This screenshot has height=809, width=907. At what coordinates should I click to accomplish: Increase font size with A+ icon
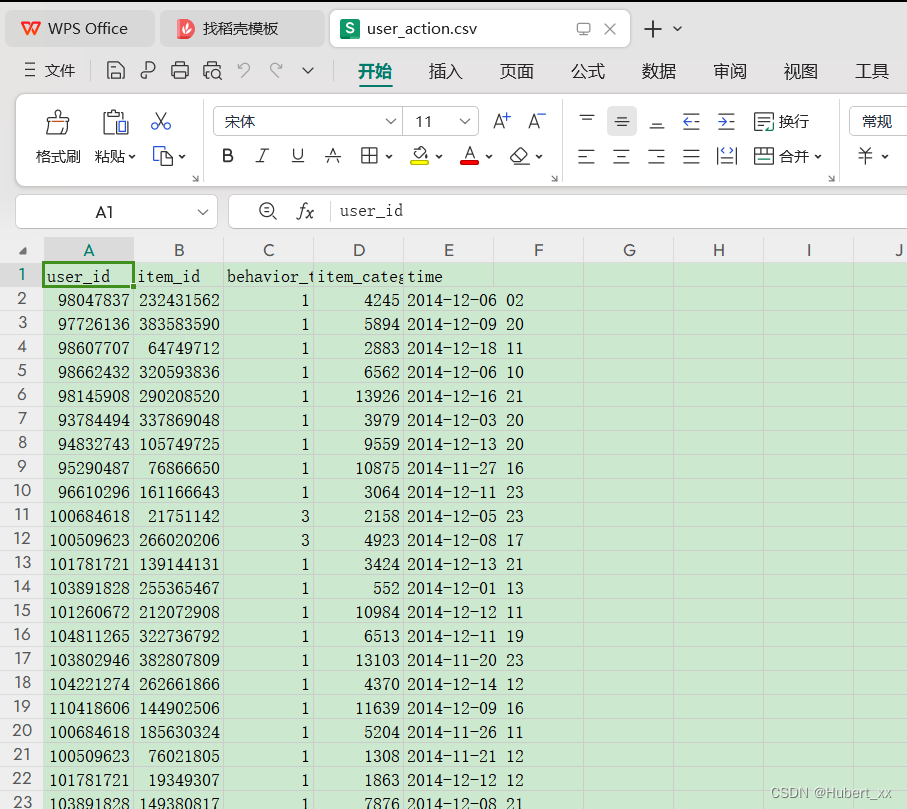click(x=502, y=121)
